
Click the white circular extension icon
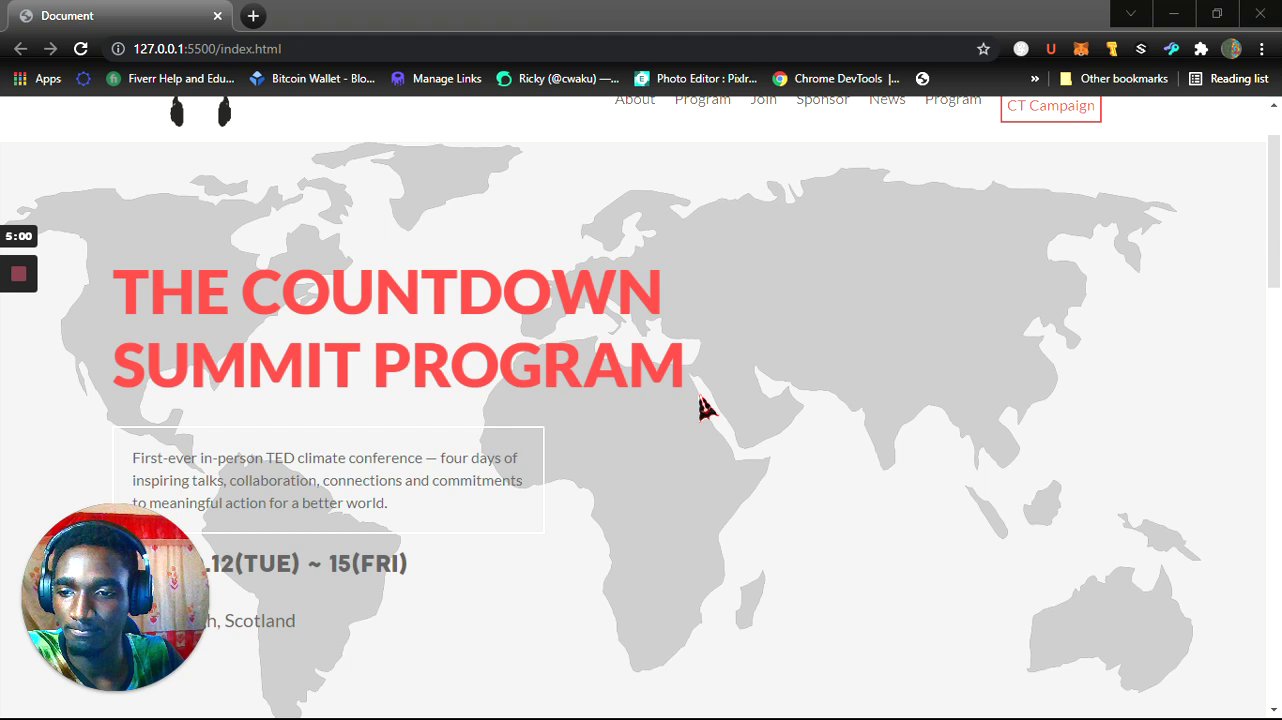(1021, 49)
